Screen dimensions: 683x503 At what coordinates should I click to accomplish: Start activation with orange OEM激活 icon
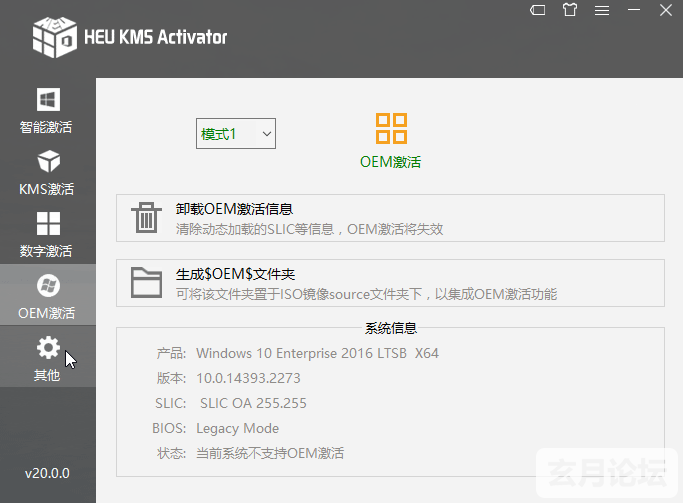391,128
